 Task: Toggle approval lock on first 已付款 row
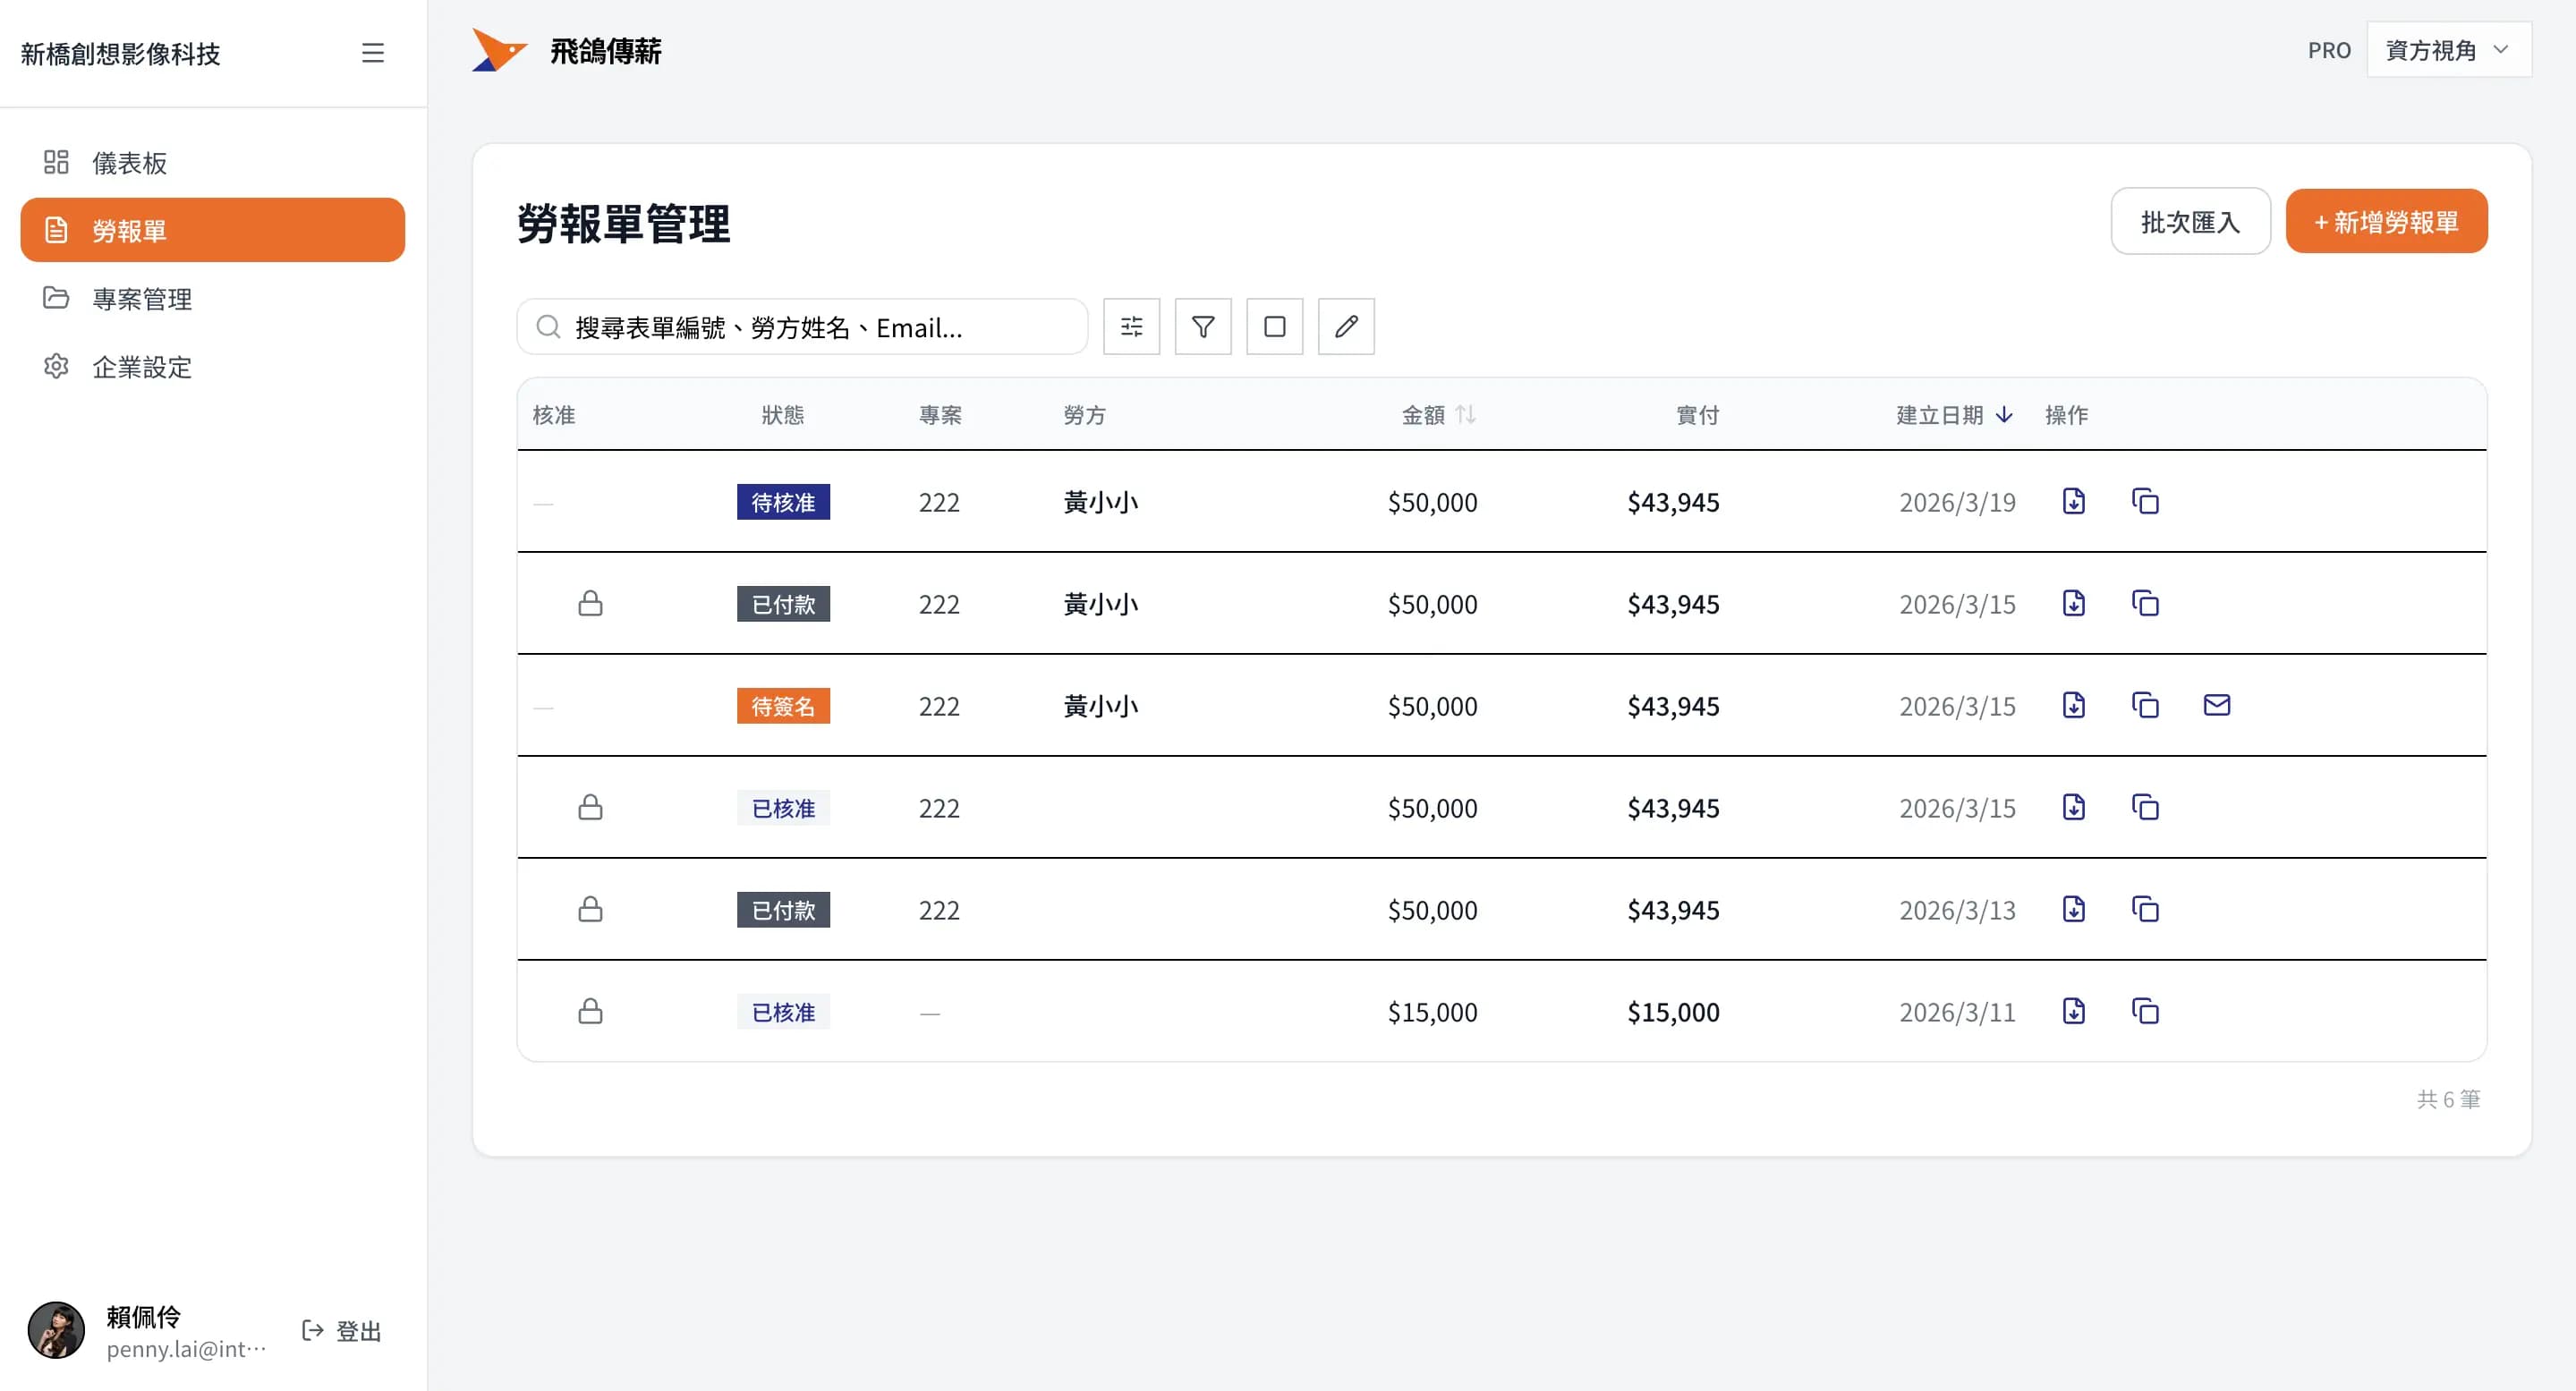(x=590, y=603)
